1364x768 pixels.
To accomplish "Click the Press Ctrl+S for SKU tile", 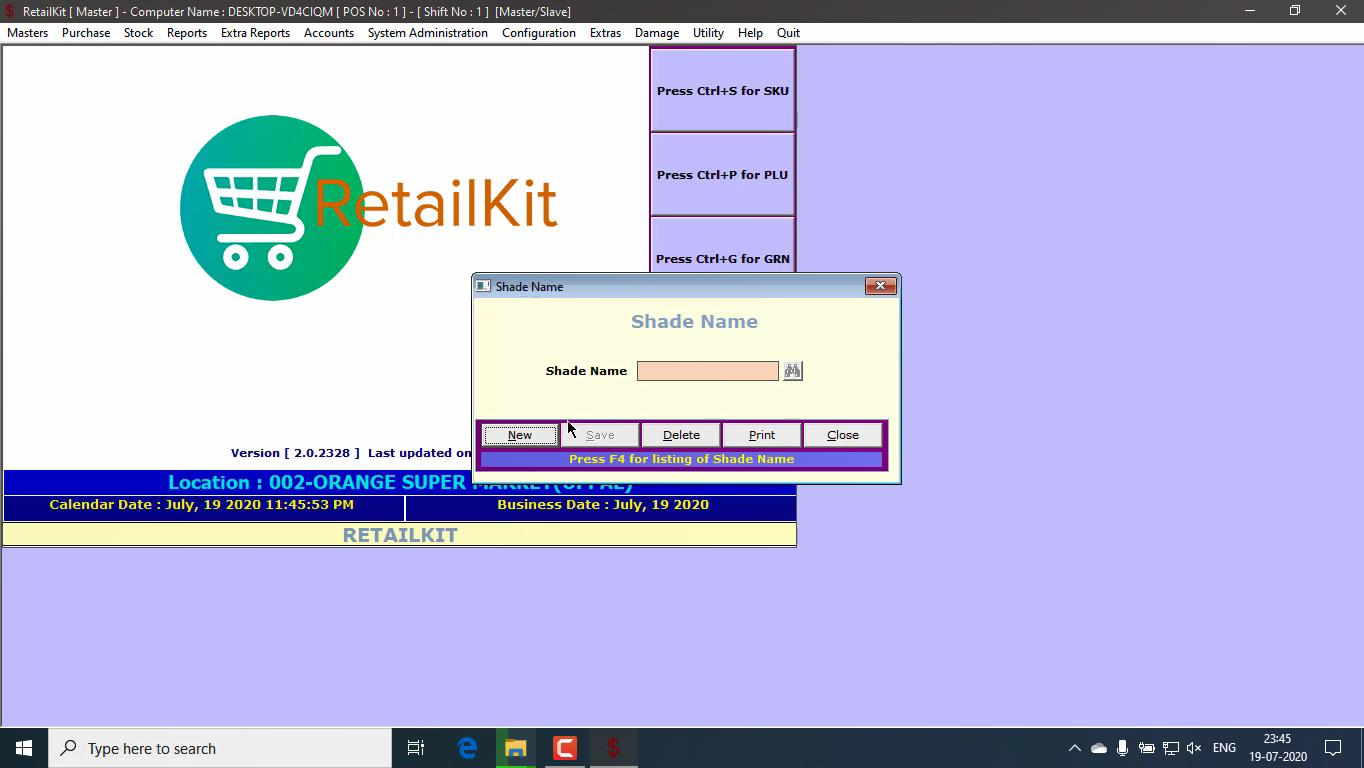I will click(x=722, y=90).
